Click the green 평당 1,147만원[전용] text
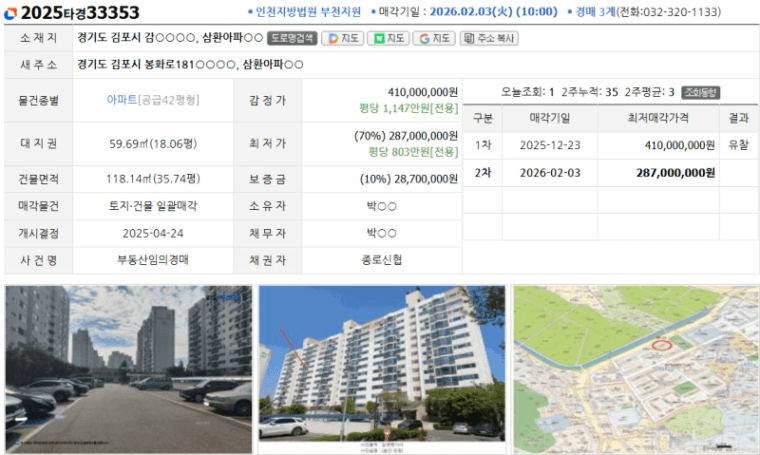This screenshot has width=760, height=455. [x=409, y=108]
